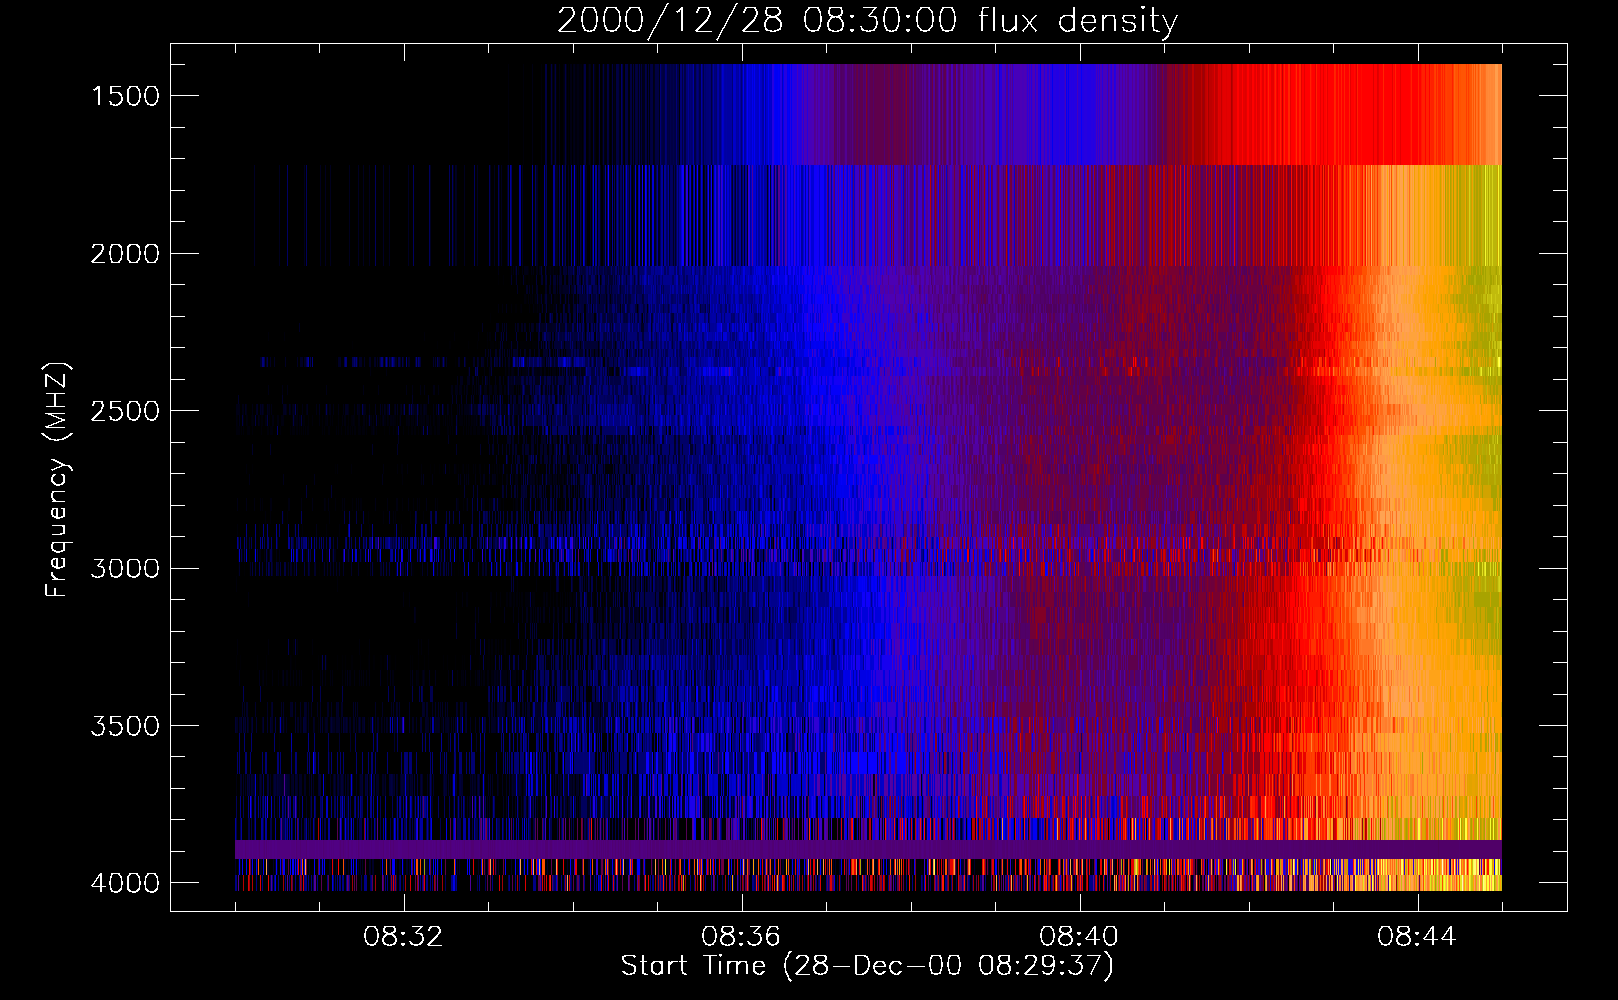This screenshot has height=1000, width=1618.
Task: Click the 08:32 time axis label
Action: point(404,937)
